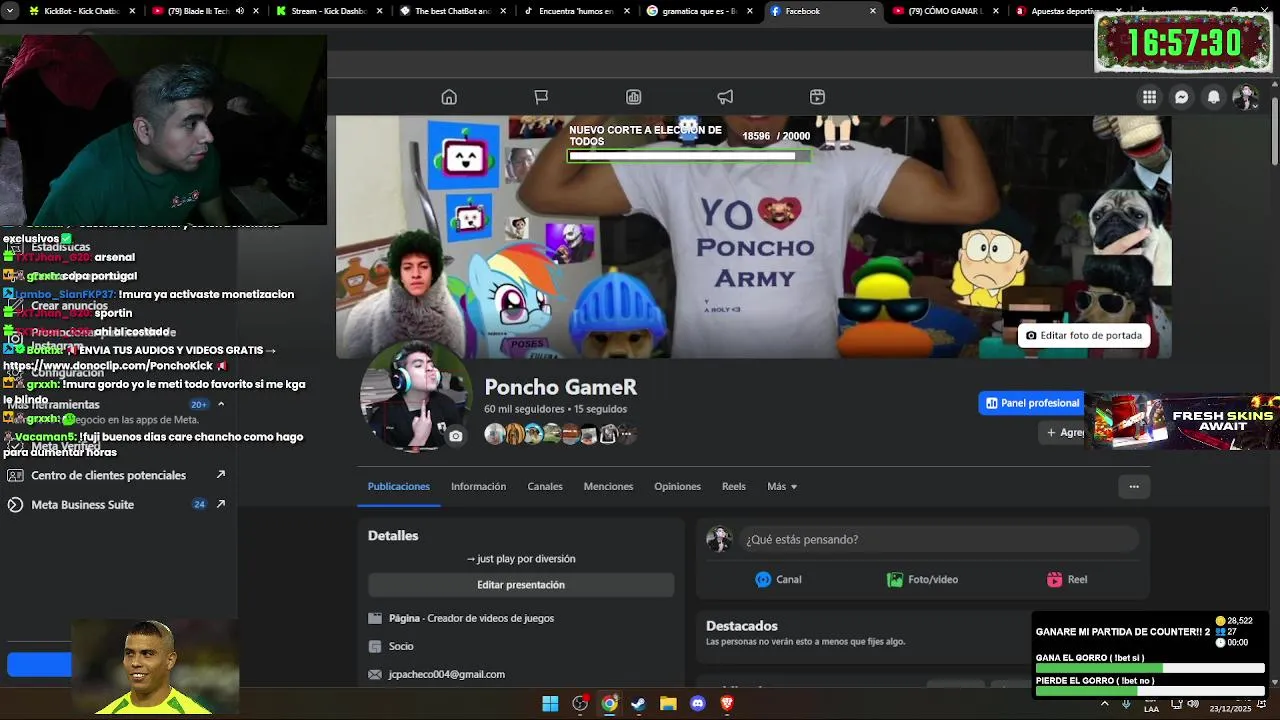Click the Poncho GameR profile picture
The width and height of the screenshot is (1280, 720).
coord(415,396)
